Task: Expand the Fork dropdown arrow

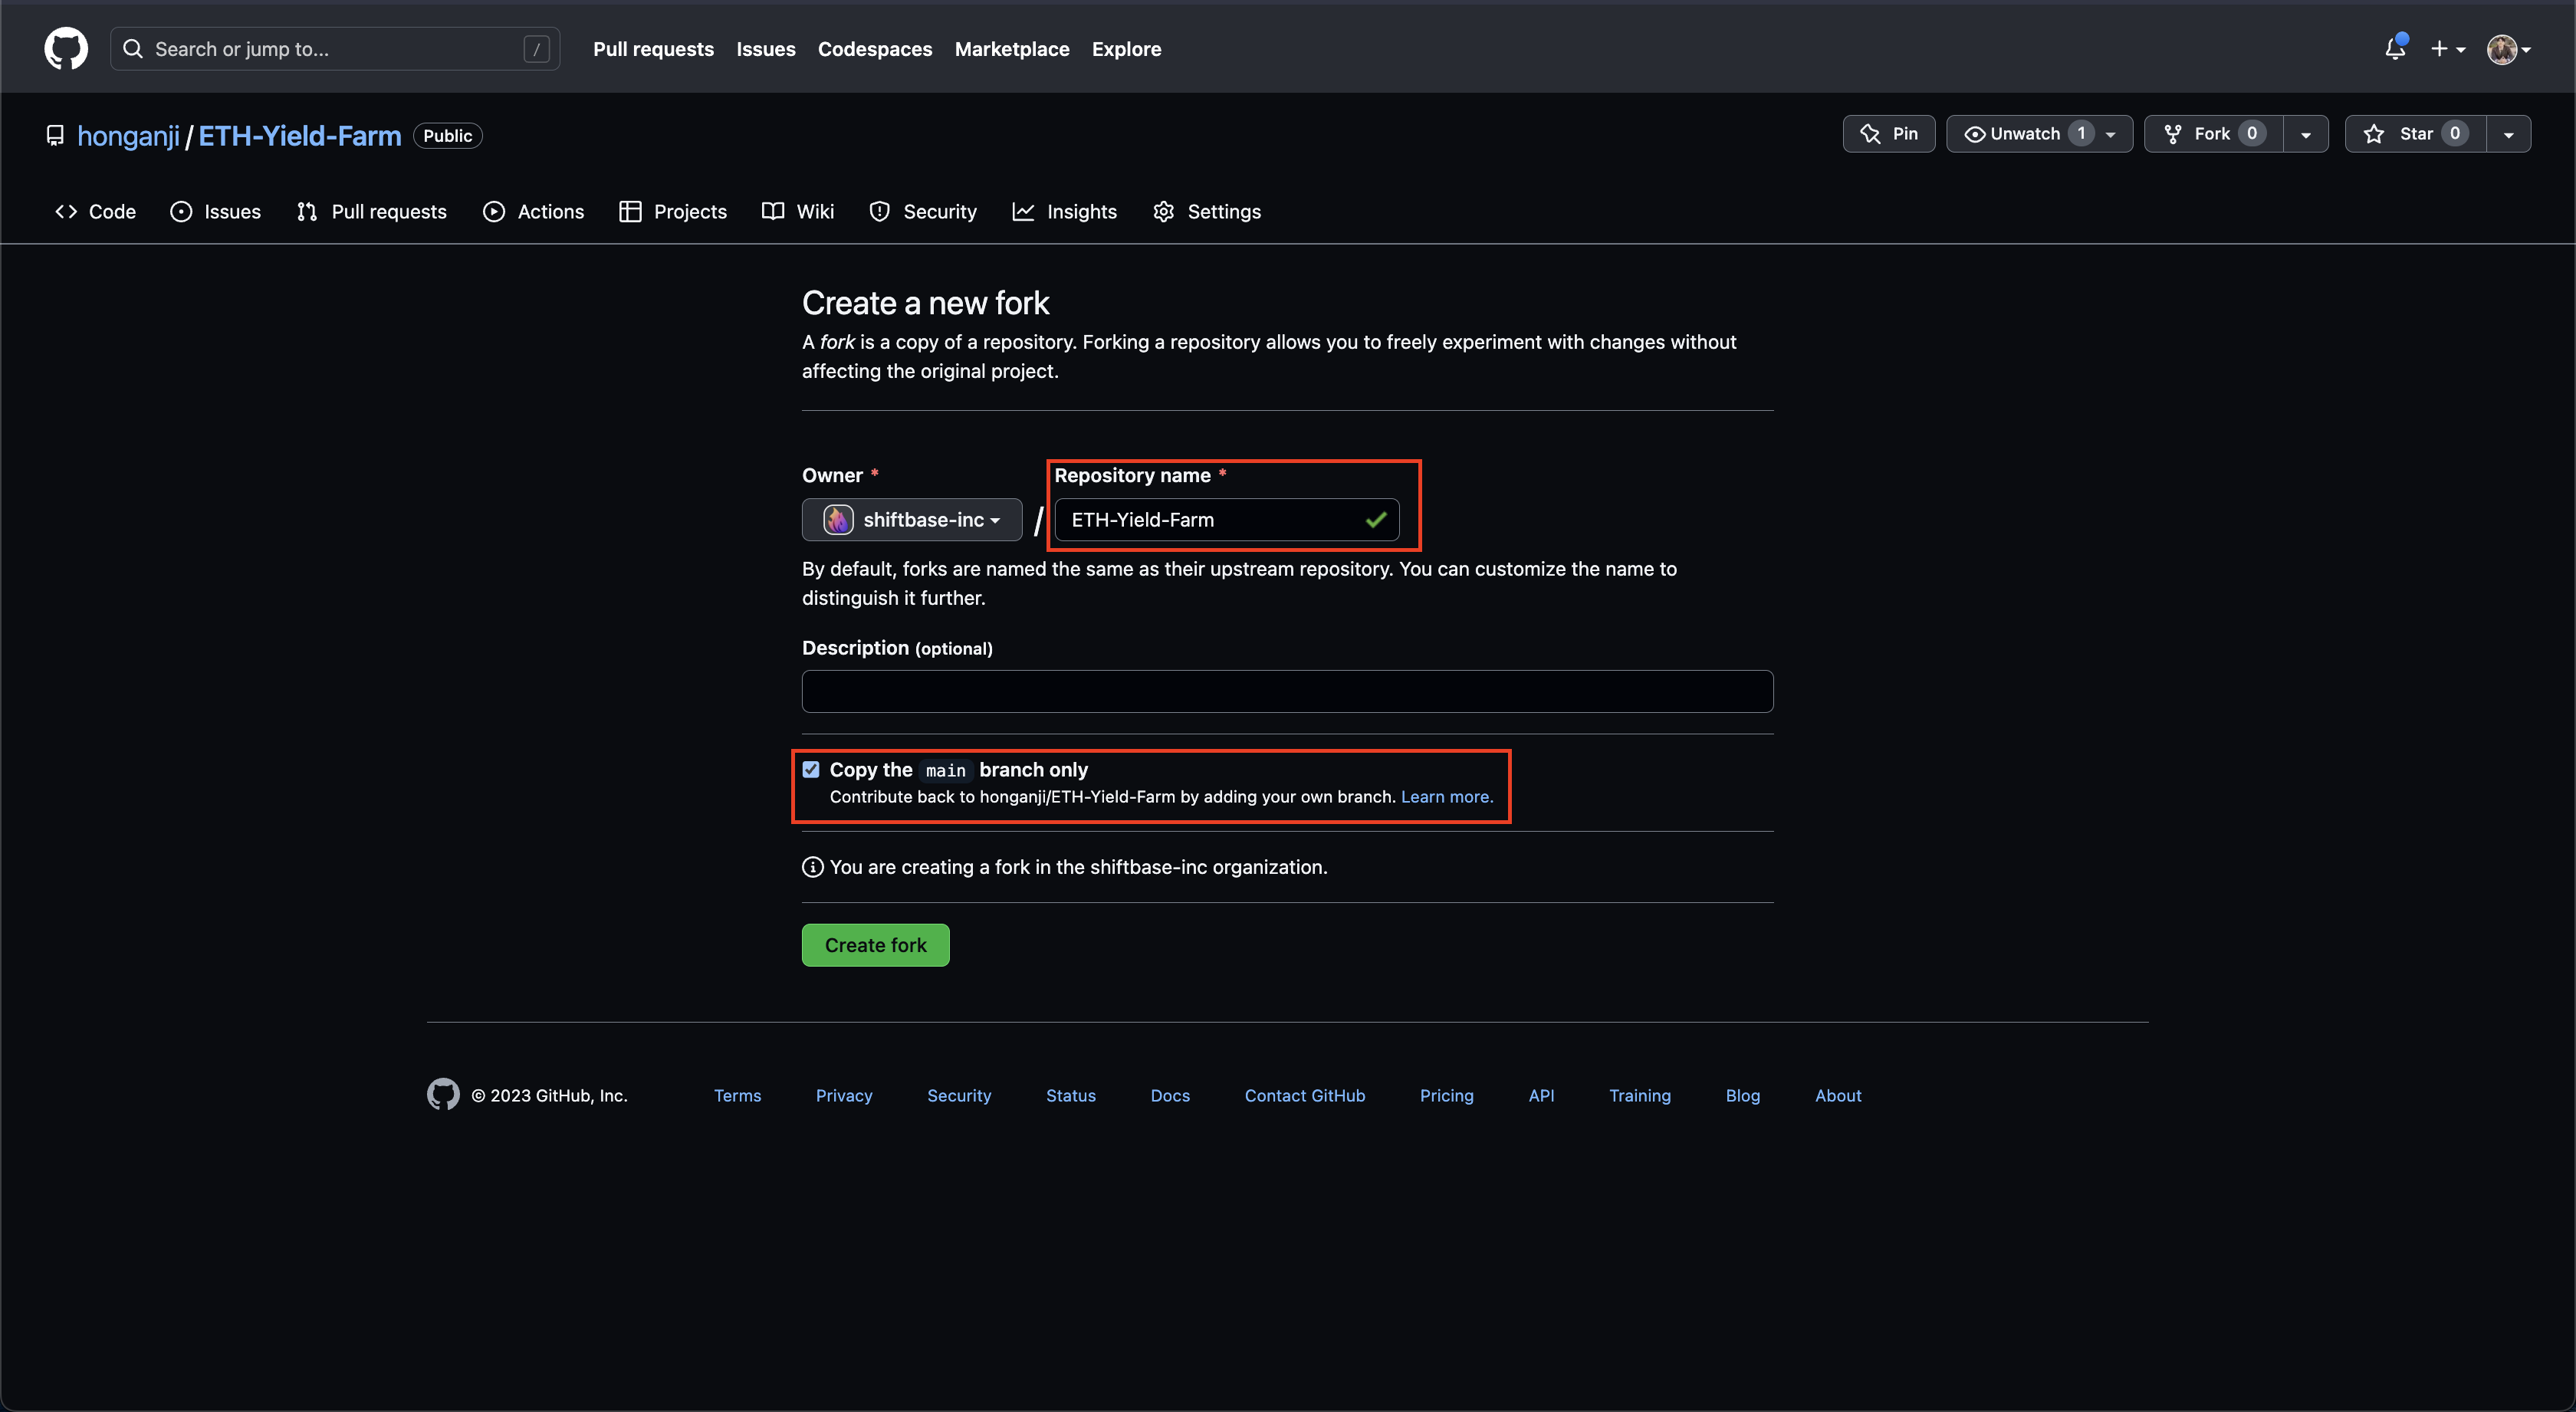Action: 2306,134
